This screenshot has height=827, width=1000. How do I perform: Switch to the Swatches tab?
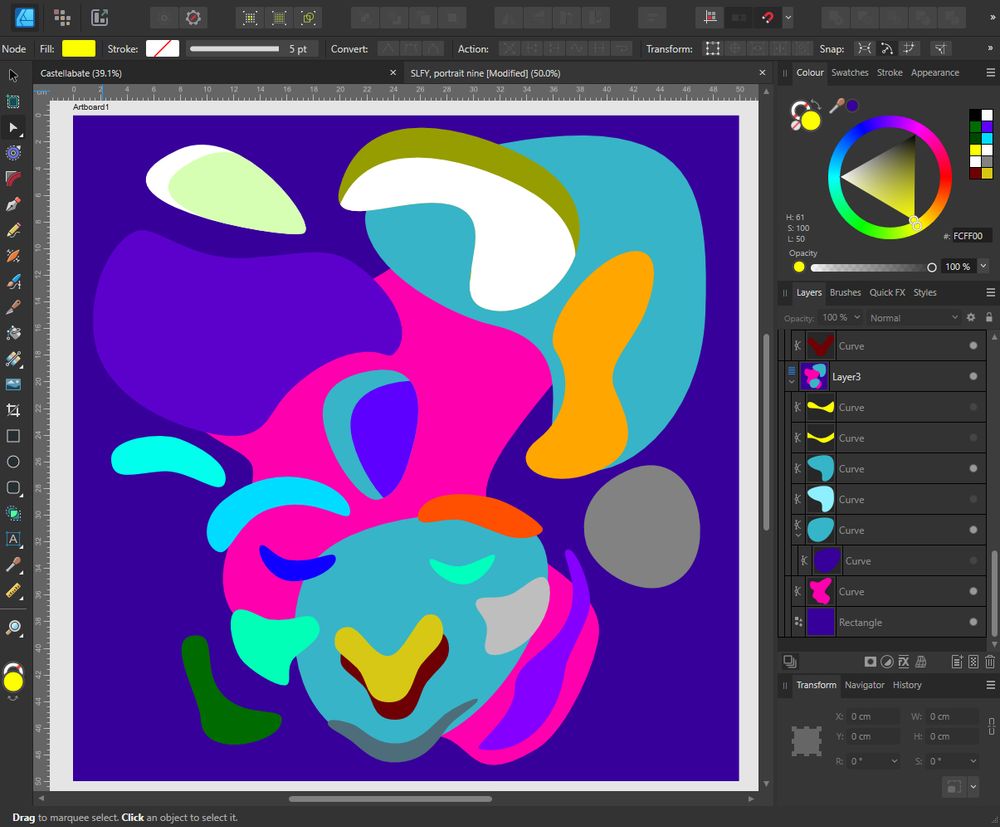850,72
